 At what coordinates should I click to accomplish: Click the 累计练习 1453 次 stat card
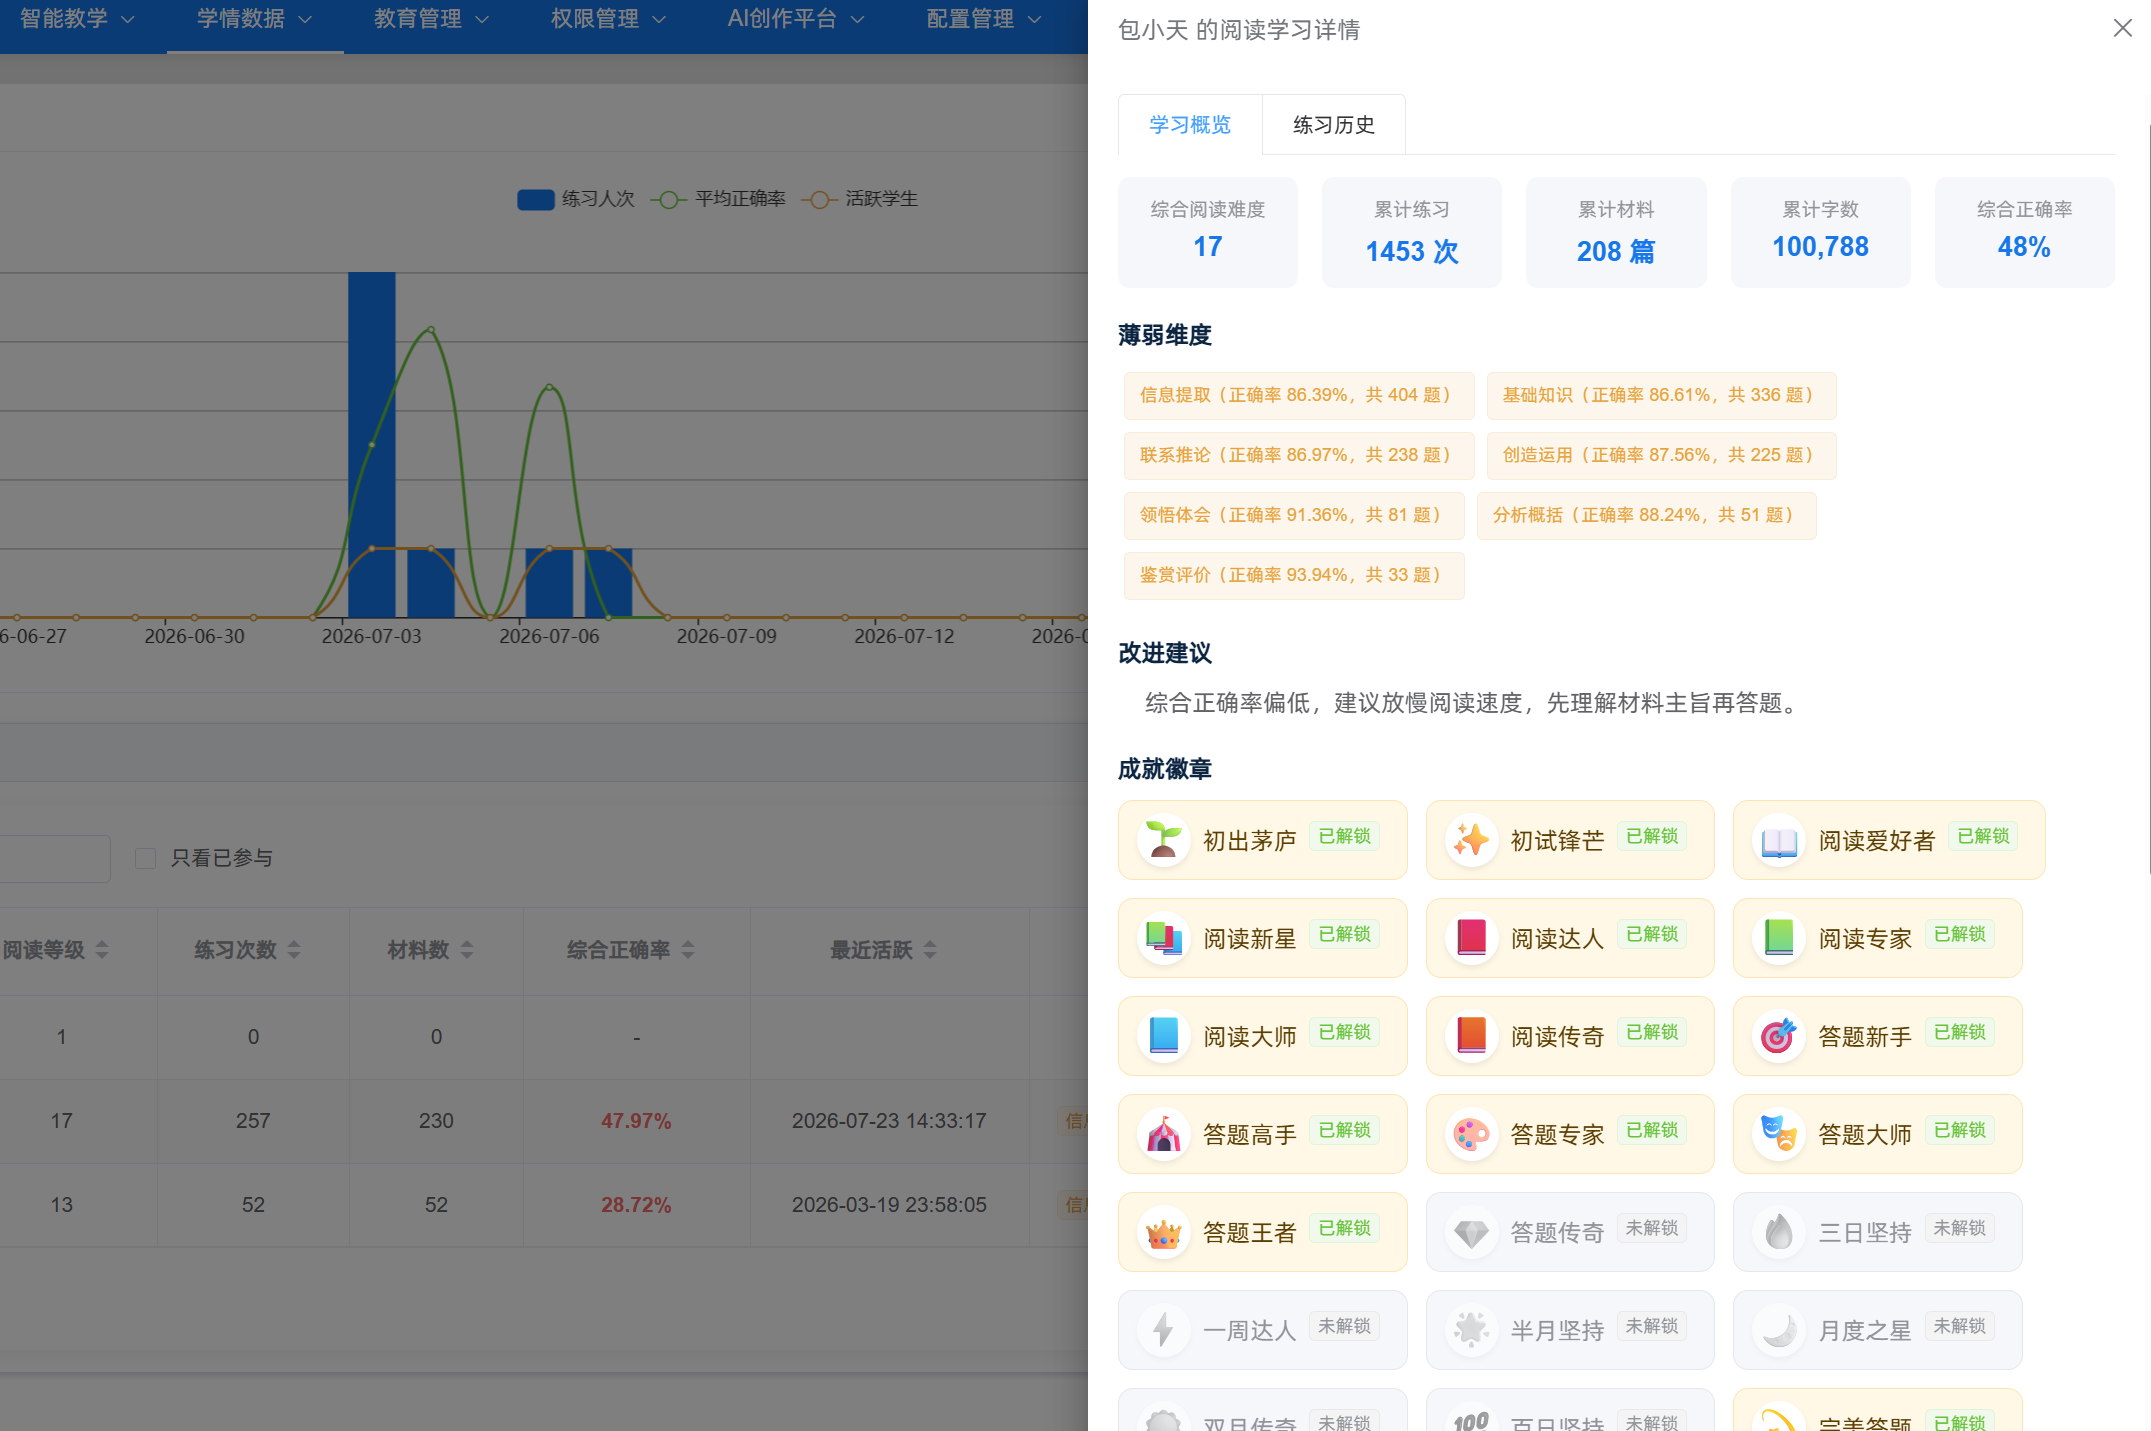(x=1411, y=232)
